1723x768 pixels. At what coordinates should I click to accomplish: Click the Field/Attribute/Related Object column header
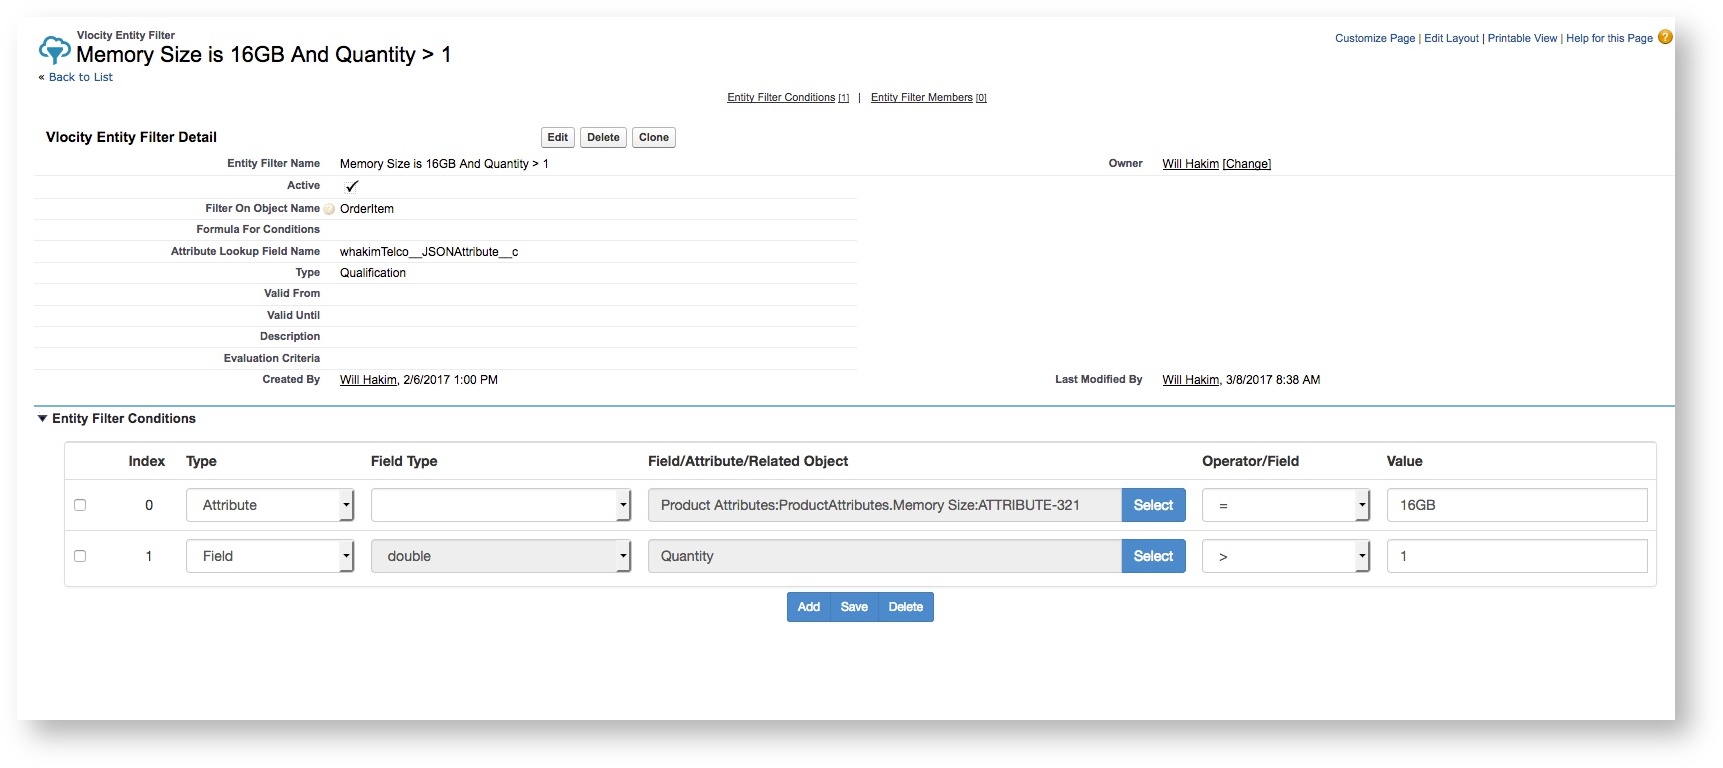[748, 461]
